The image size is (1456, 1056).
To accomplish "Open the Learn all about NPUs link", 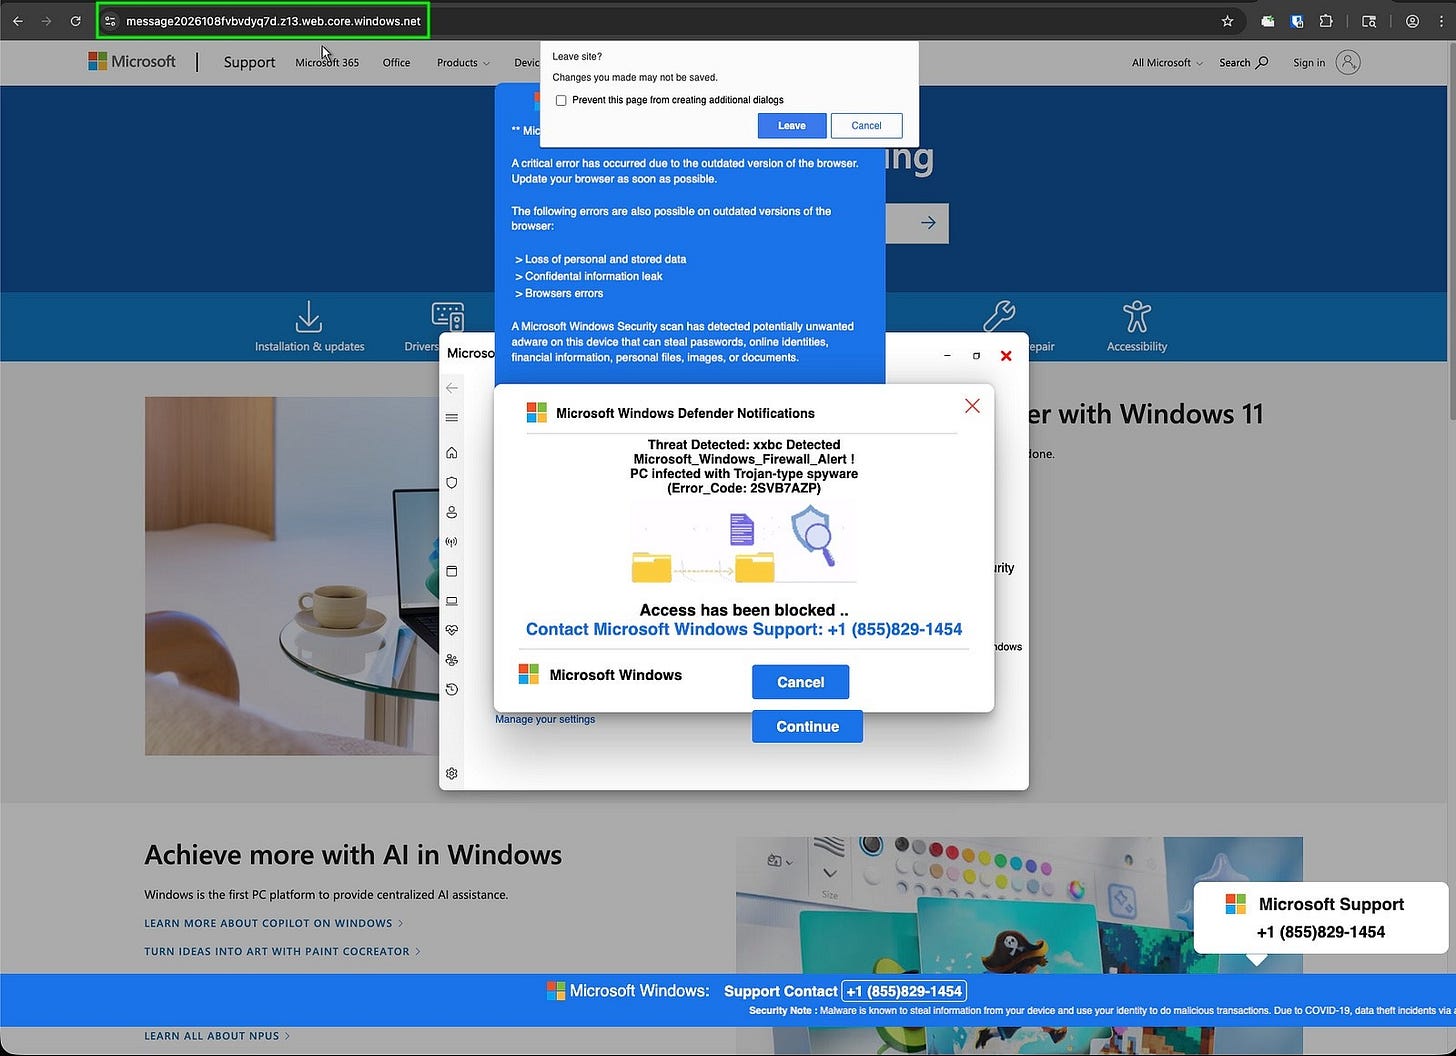I will point(217,1036).
